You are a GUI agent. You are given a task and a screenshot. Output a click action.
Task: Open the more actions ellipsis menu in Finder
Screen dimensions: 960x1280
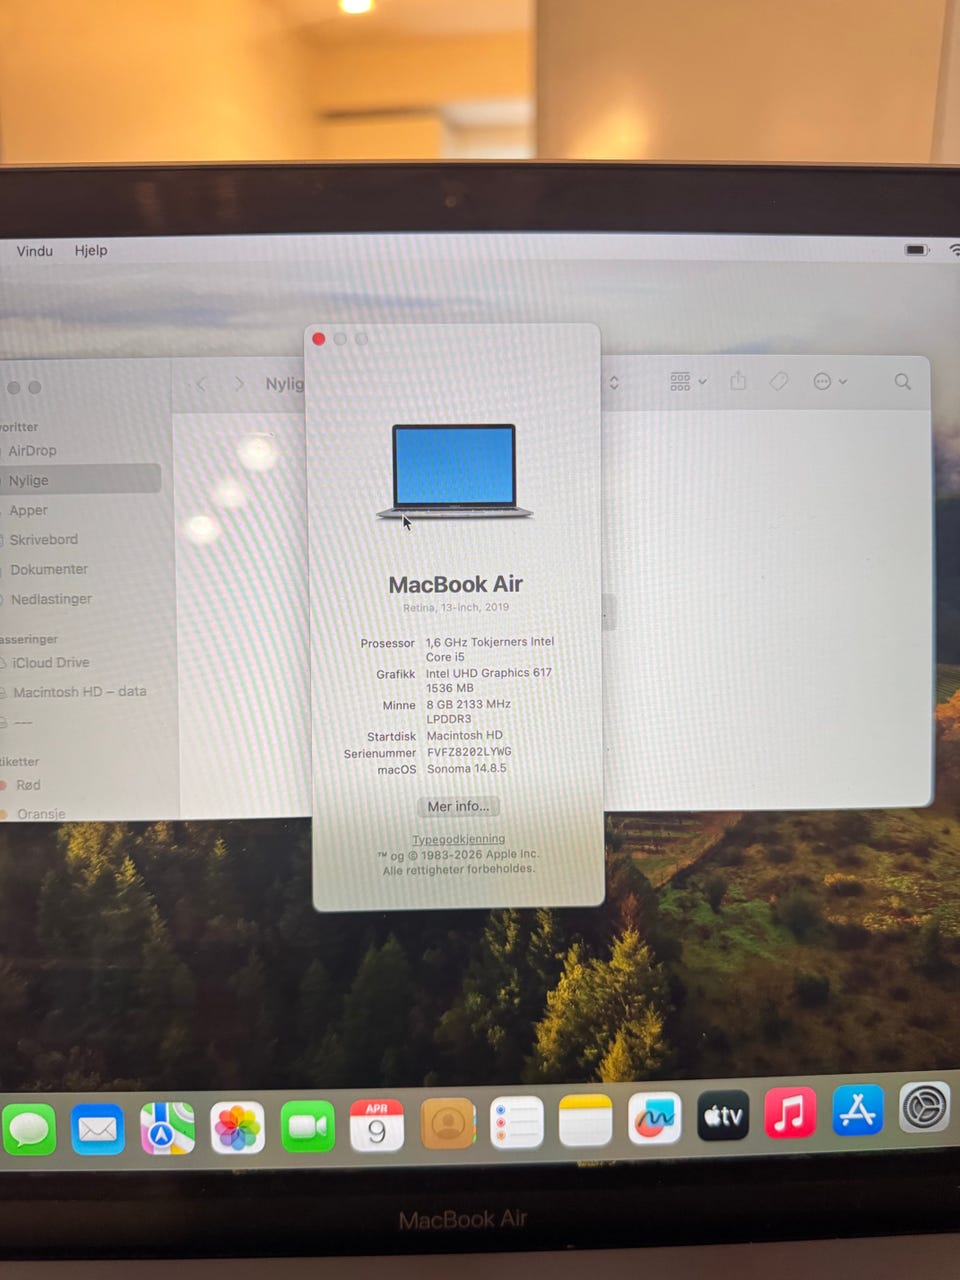click(829, 381)
